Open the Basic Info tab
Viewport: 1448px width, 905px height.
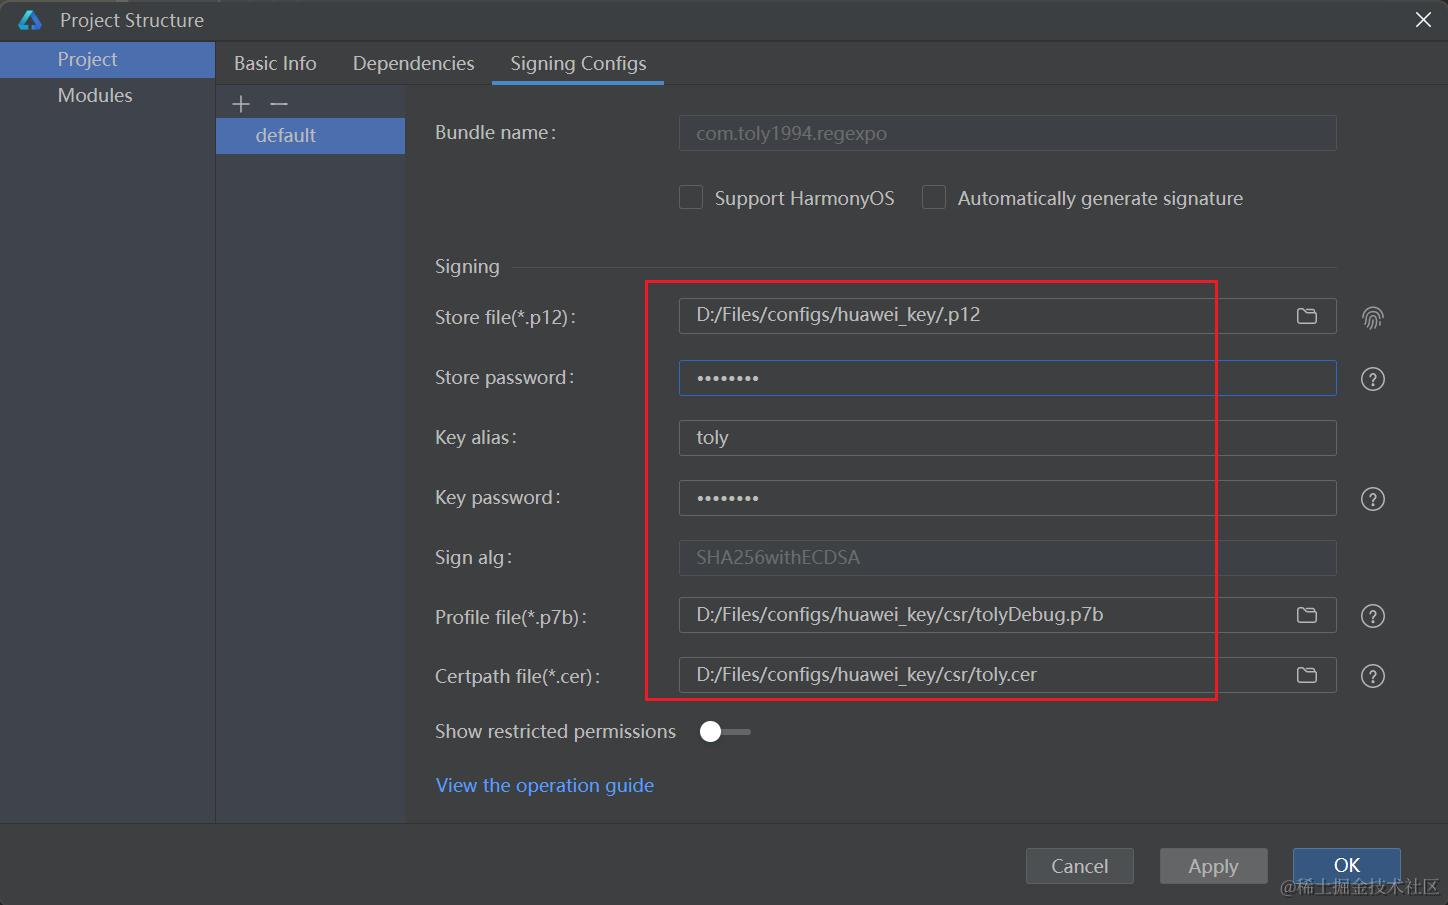(x=275, y=63)
